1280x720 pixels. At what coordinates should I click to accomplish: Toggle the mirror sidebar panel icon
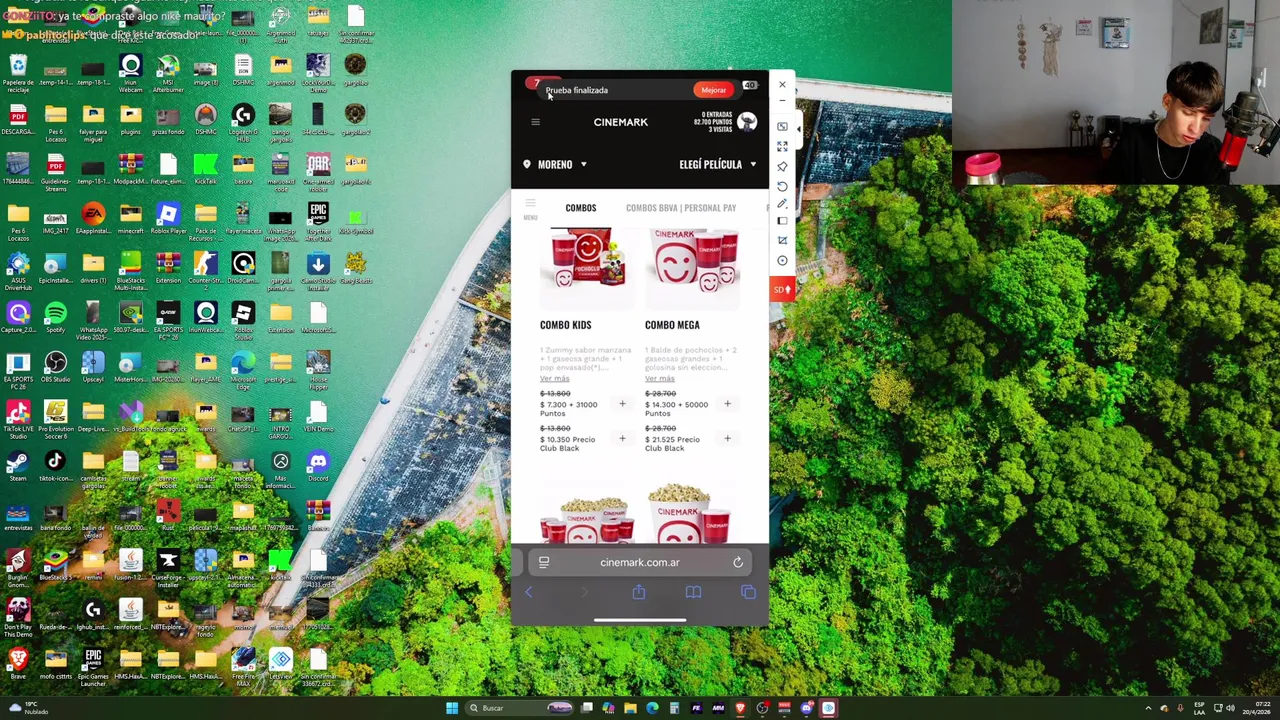pos(782,221)
